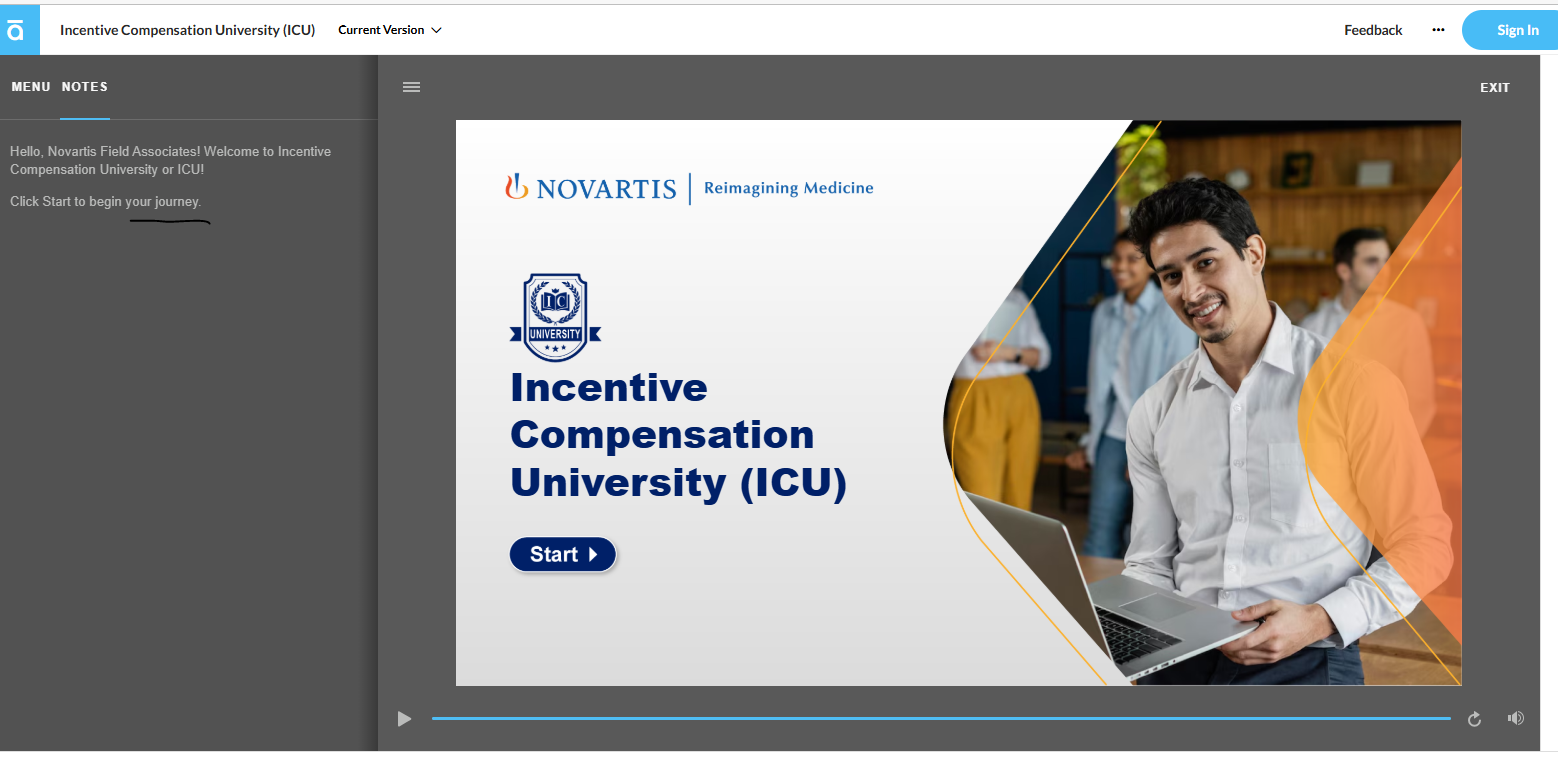Mute audio with the speaker icon
The width and height of the screenshot is (1558, 764).
point(1516,718)
